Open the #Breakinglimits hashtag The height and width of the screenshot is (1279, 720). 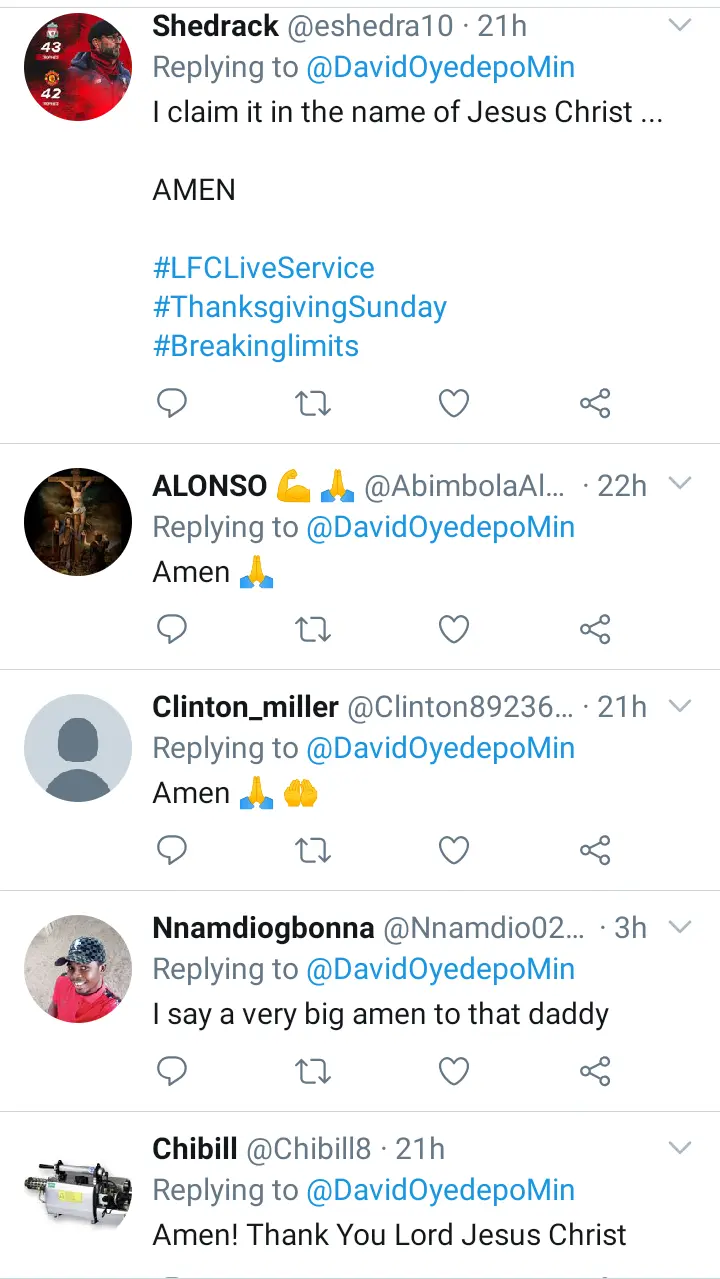(x=255, y=346)
